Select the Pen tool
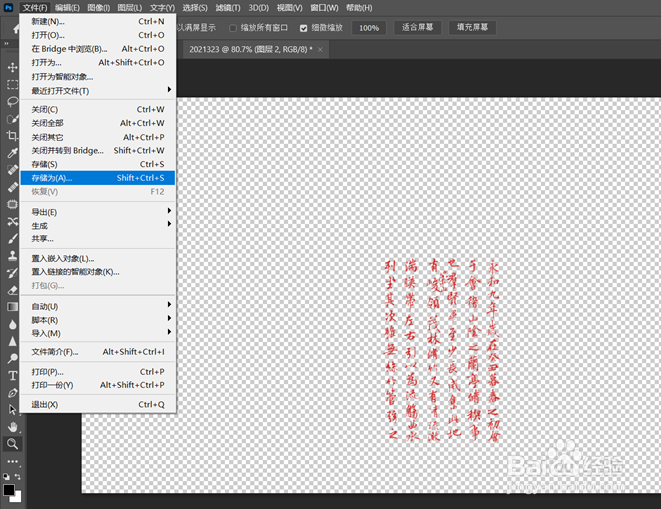This screenshot has height=509, width=661. pyautogui.click(x=12, y=393)
